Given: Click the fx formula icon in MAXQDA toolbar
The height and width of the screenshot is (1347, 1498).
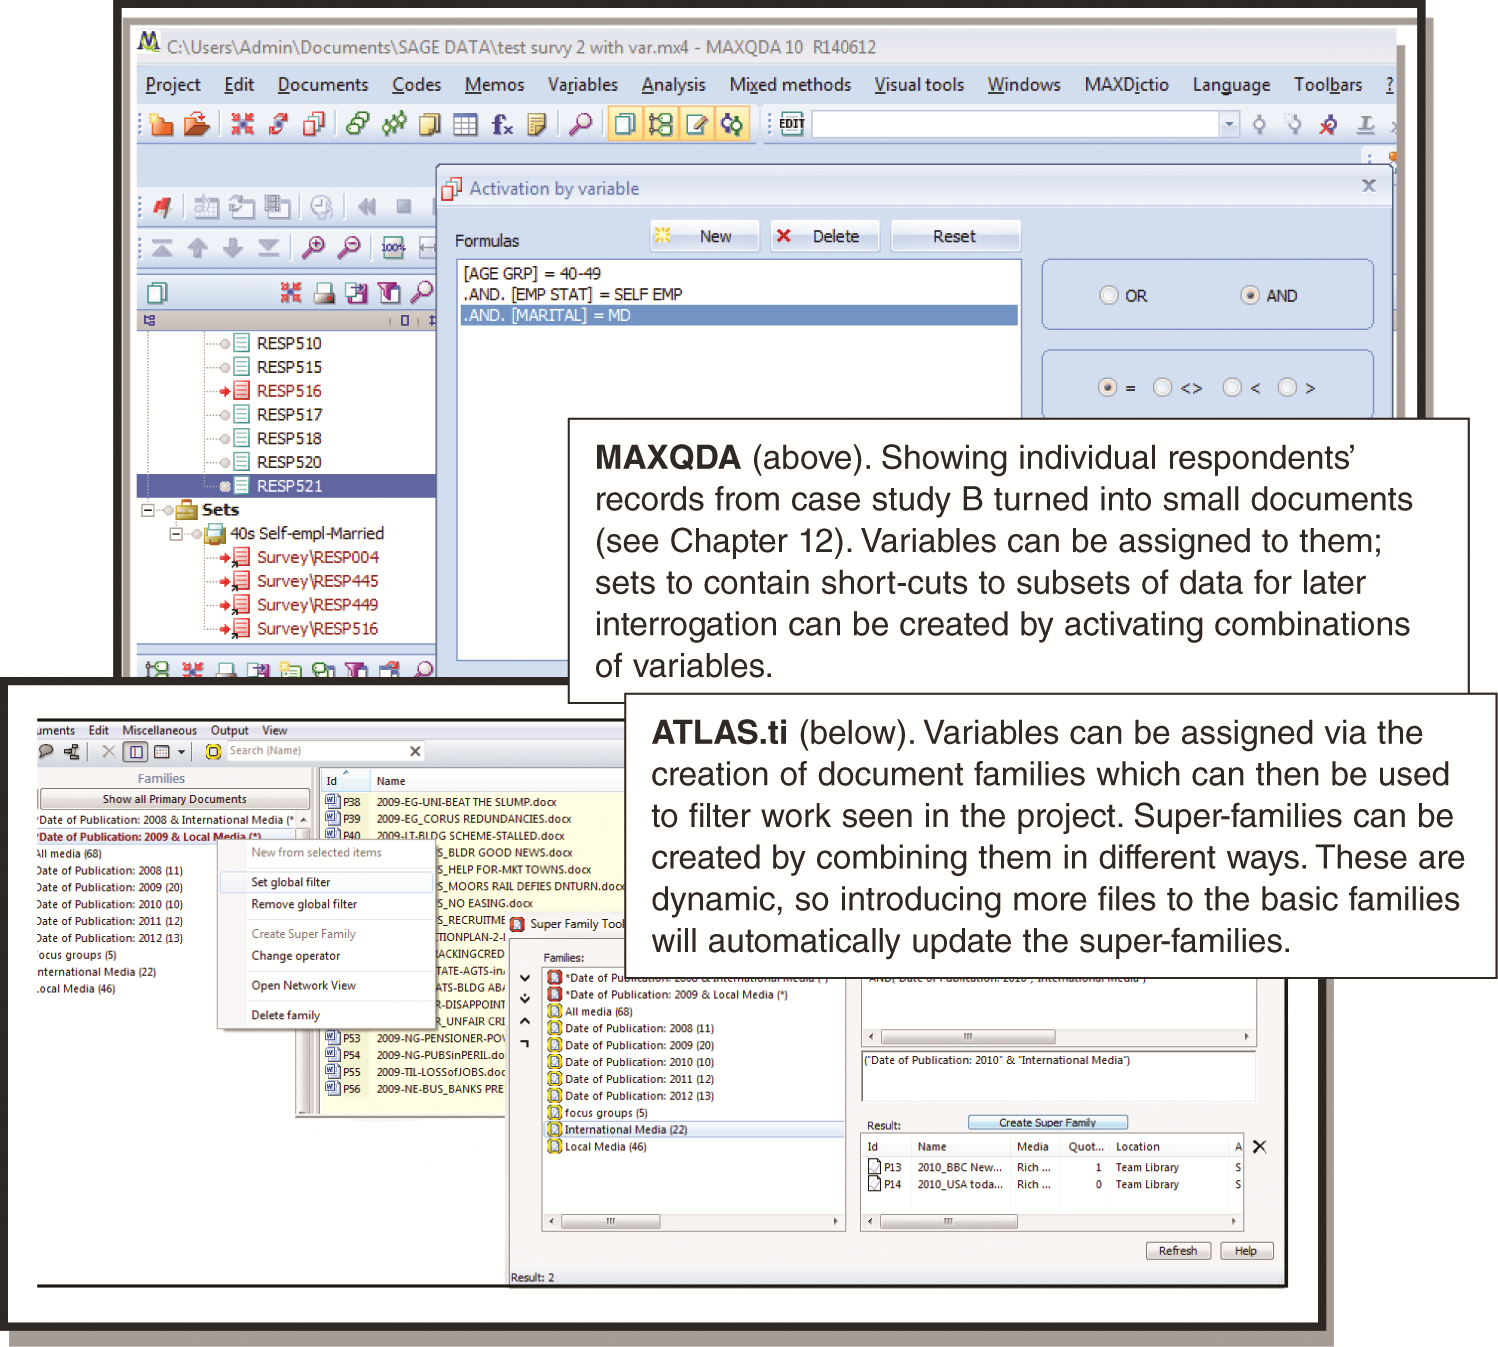Looking at the screenshot, I should point(502,125).
